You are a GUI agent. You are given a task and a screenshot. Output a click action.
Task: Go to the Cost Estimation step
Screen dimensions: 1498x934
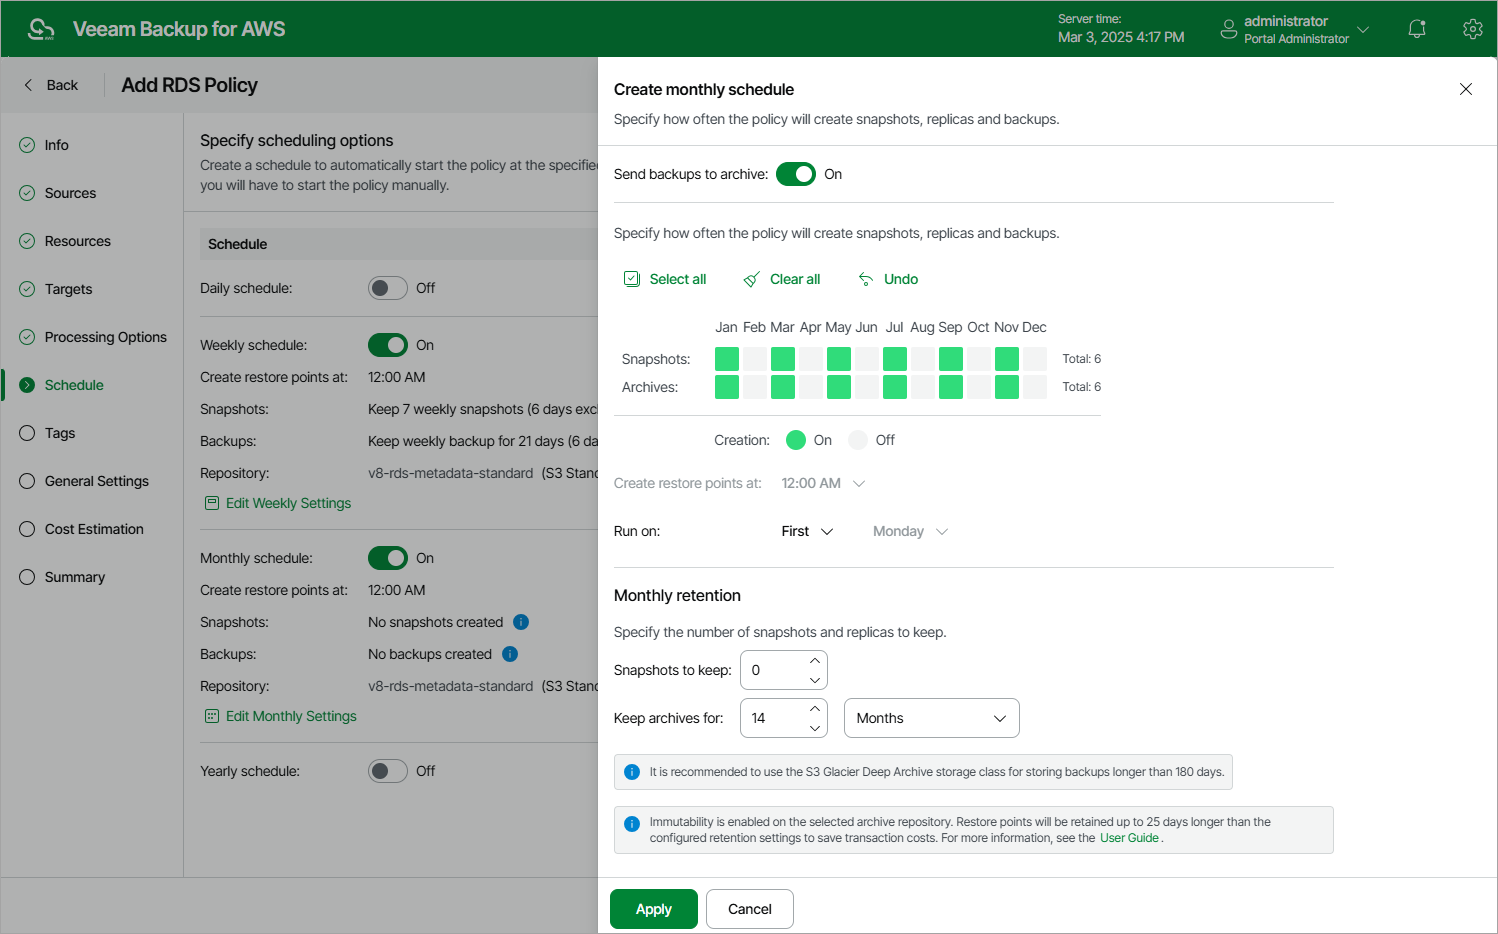click(94, 529)
